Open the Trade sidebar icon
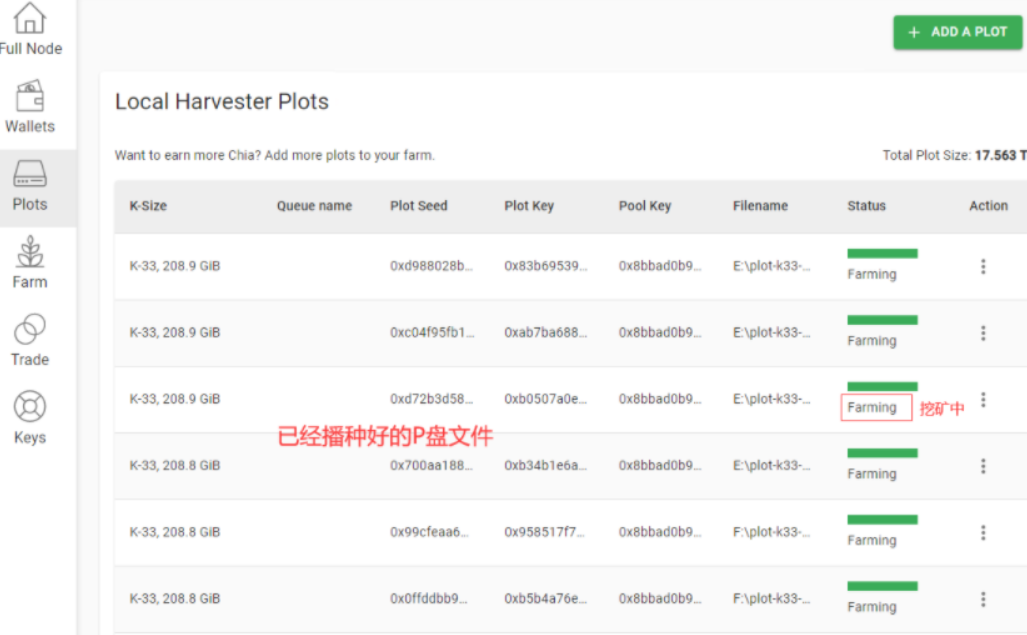Viewport: 1027px width, 635px height. point(30,329)
